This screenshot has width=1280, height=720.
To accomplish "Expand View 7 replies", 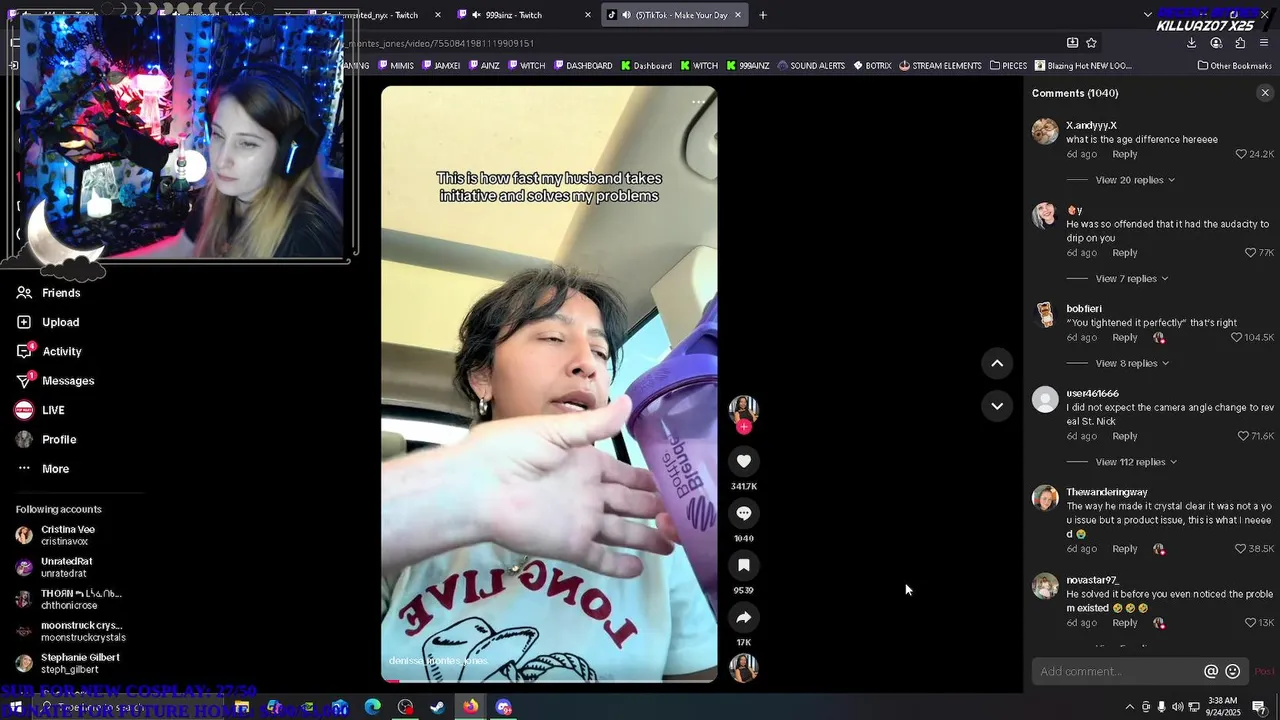I will click(1132, 279).
